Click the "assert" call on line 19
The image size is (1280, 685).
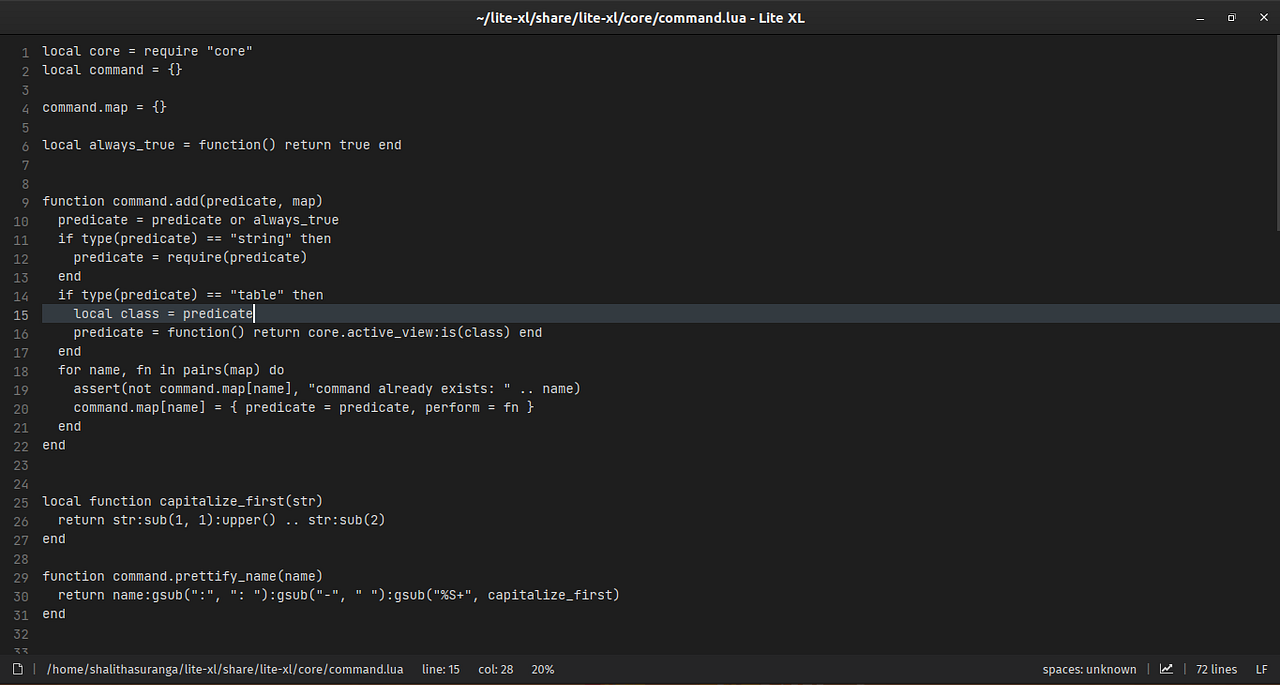96,388
